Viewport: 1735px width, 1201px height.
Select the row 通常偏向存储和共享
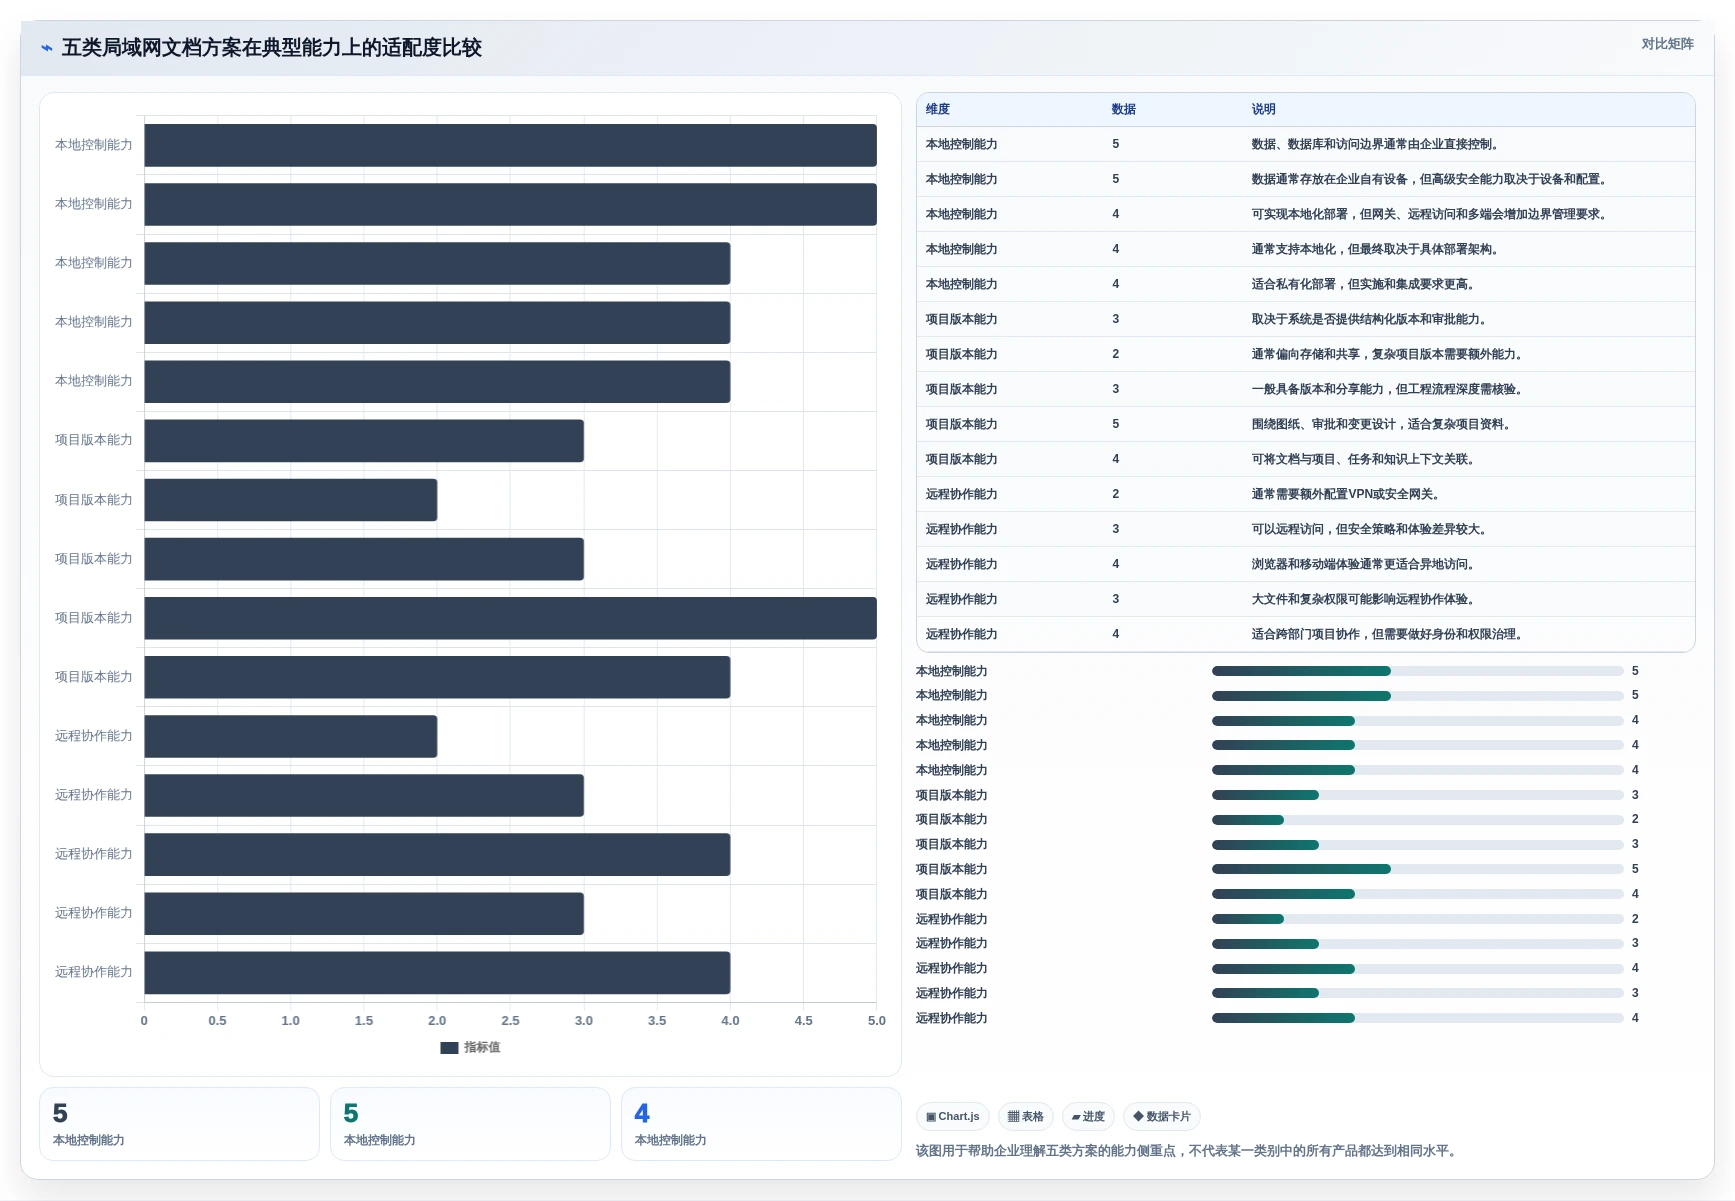tap(1305, 354)
